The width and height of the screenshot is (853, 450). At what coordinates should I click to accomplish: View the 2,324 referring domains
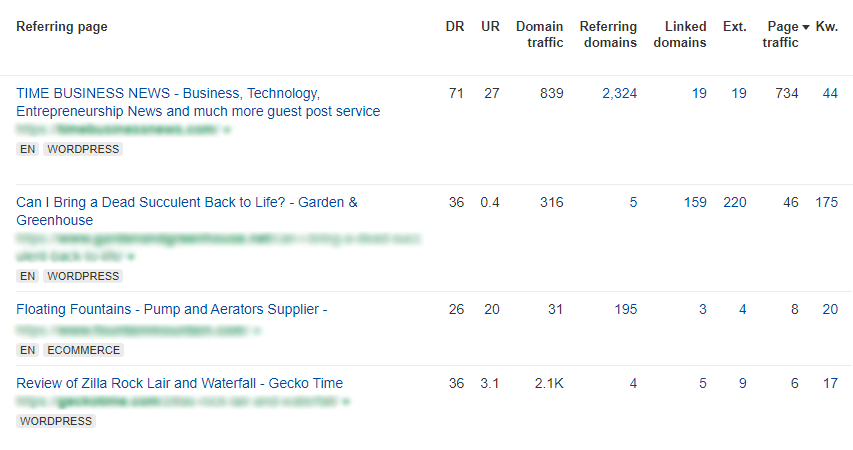pyautogui.click(x=620, y=94)
